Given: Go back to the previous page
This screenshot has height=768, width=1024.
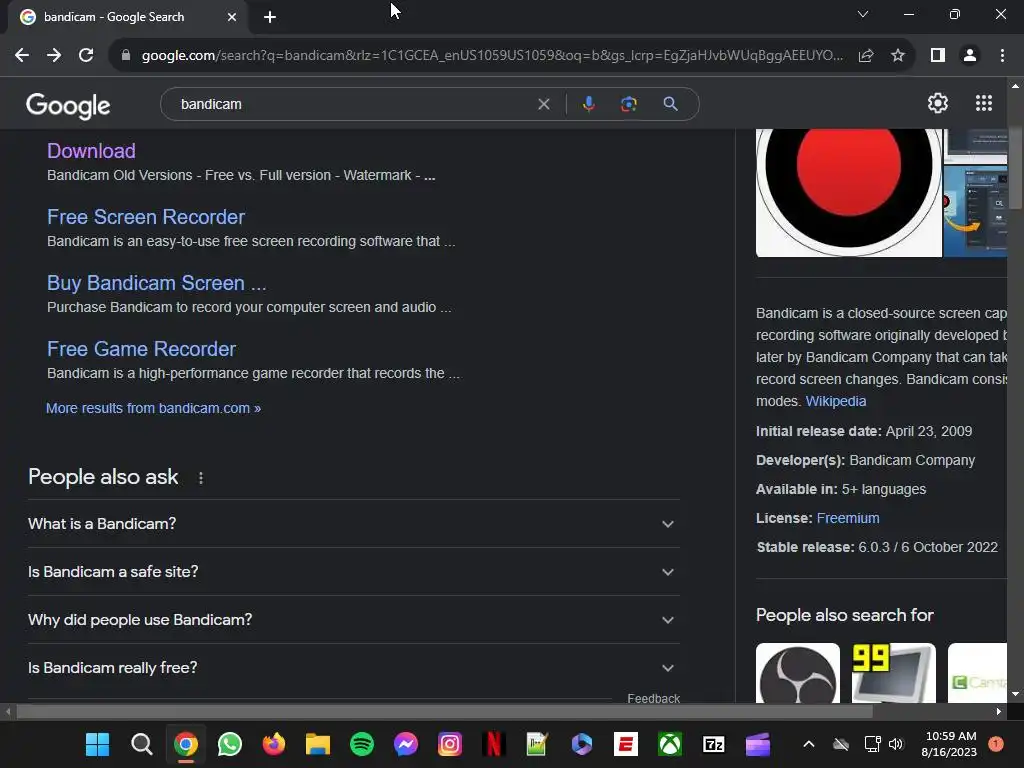Looking at the screenshot, I should (22, 56).
